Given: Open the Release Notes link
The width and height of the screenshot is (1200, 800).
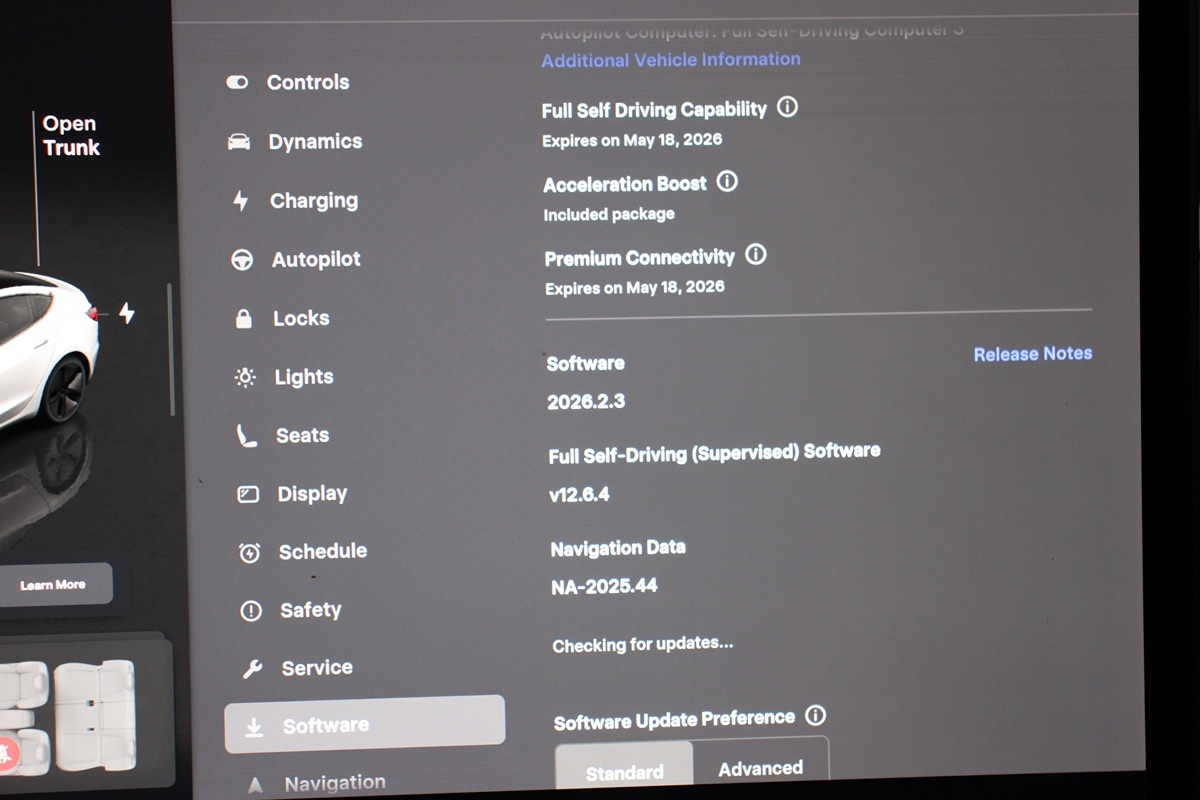Looking at the screenshot, I should coord(1032,354).
